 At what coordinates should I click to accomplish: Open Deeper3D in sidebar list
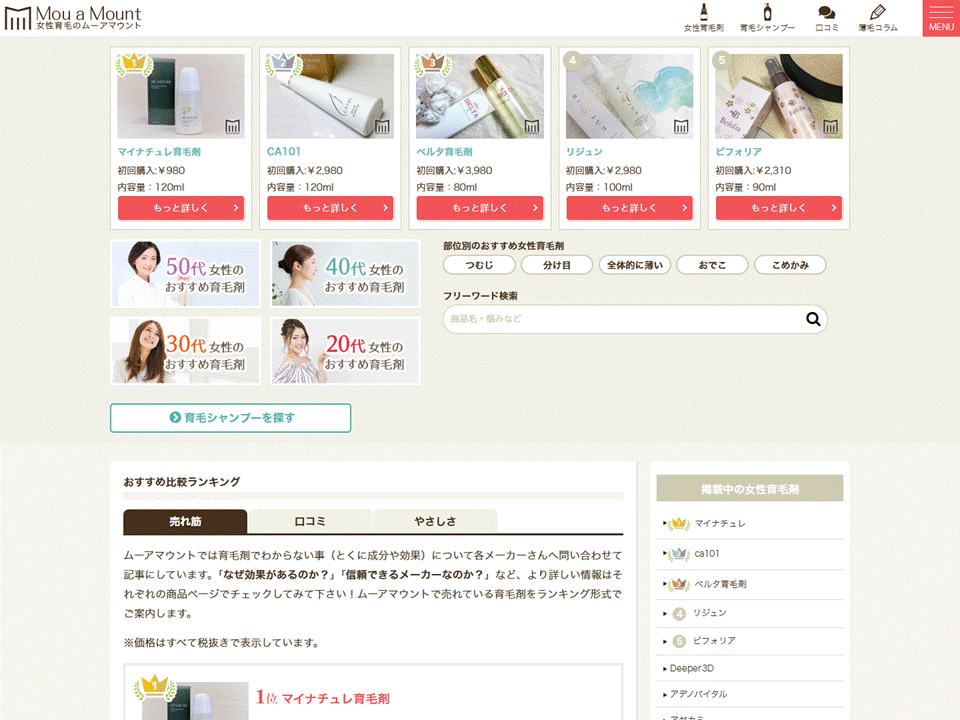pyautogui.click(x=691, y=669)
